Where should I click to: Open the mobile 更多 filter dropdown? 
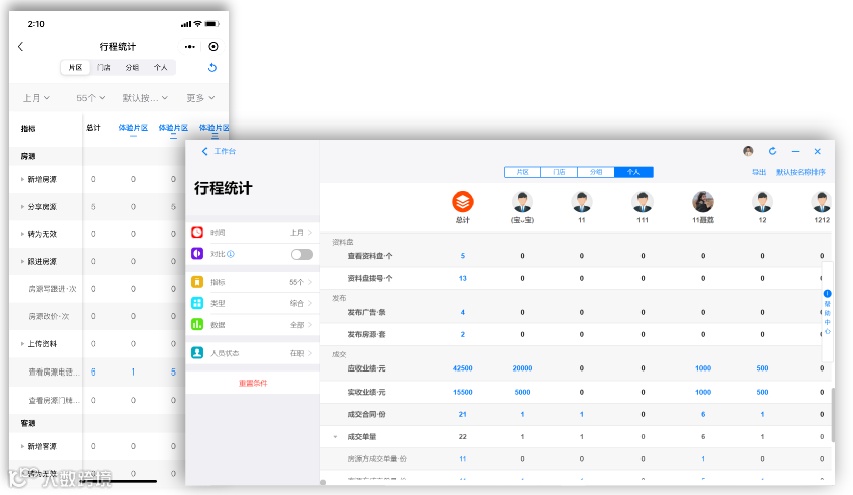pos(200,98)
